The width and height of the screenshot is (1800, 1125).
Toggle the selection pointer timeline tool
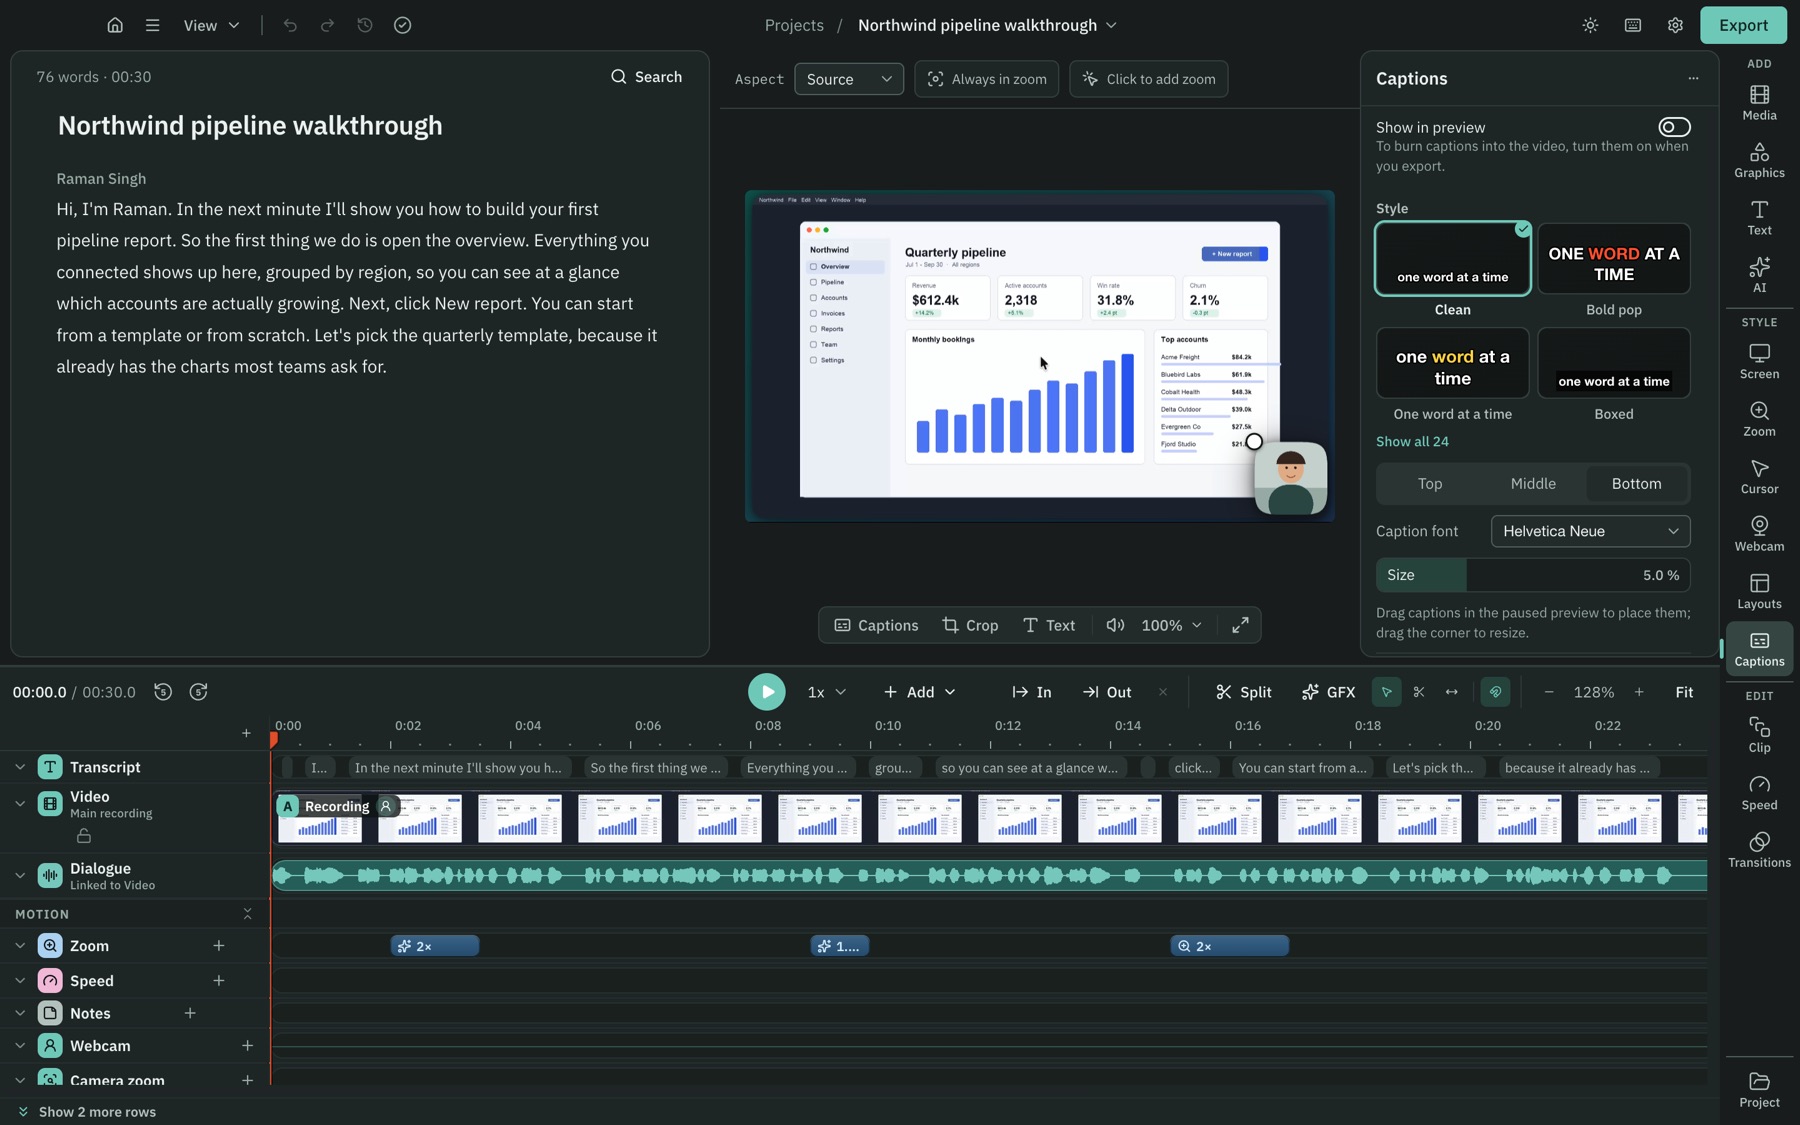tap(1386, 692)
